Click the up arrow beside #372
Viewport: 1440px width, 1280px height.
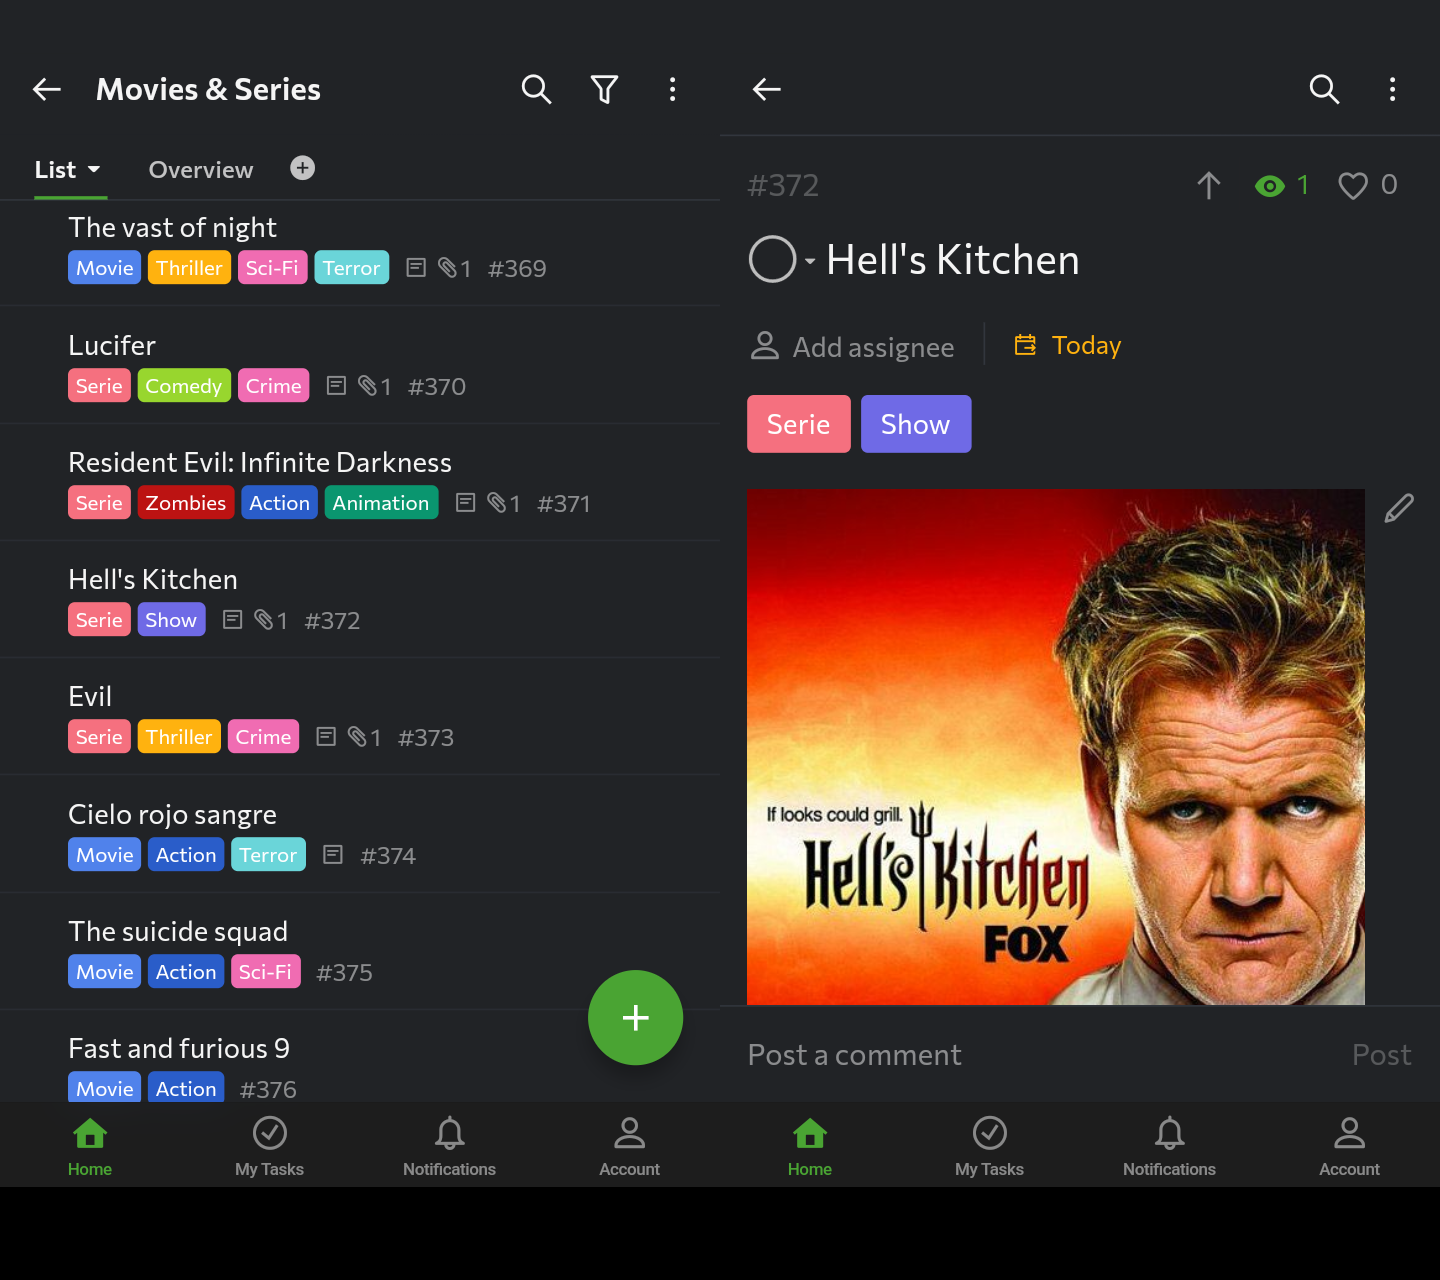point(1209,185)
